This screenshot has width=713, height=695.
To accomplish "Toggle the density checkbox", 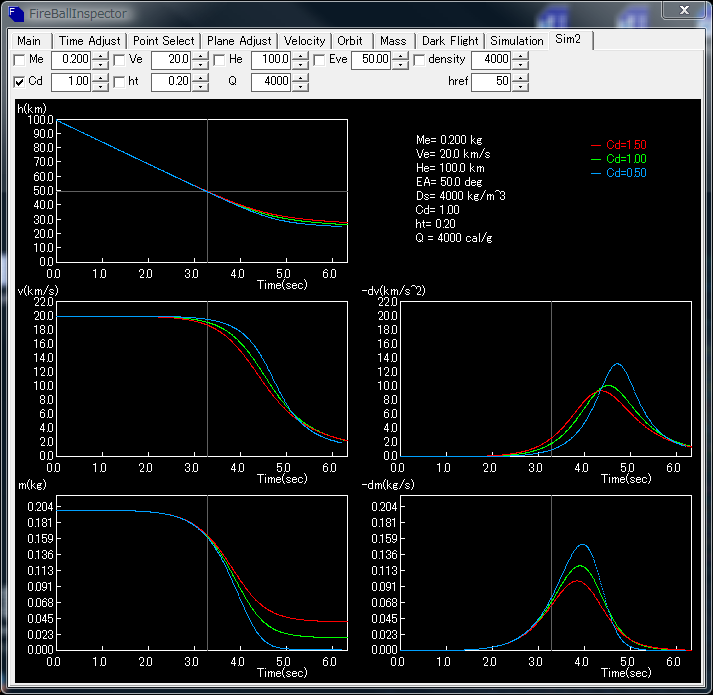I will coord(420,60).
